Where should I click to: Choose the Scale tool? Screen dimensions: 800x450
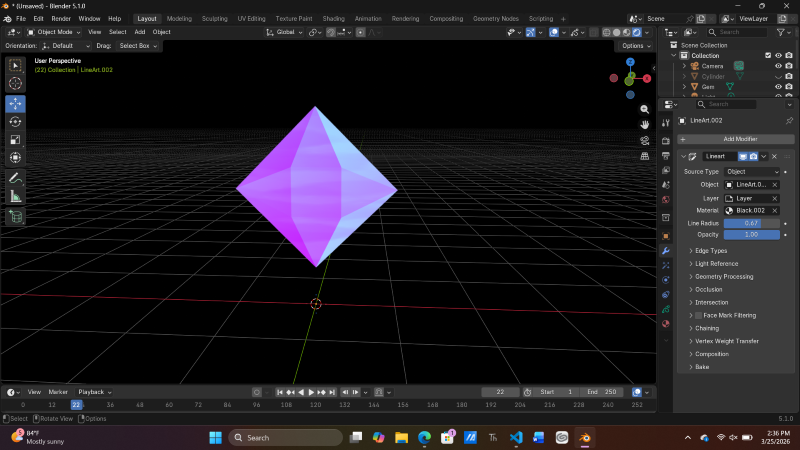point(16,139)
